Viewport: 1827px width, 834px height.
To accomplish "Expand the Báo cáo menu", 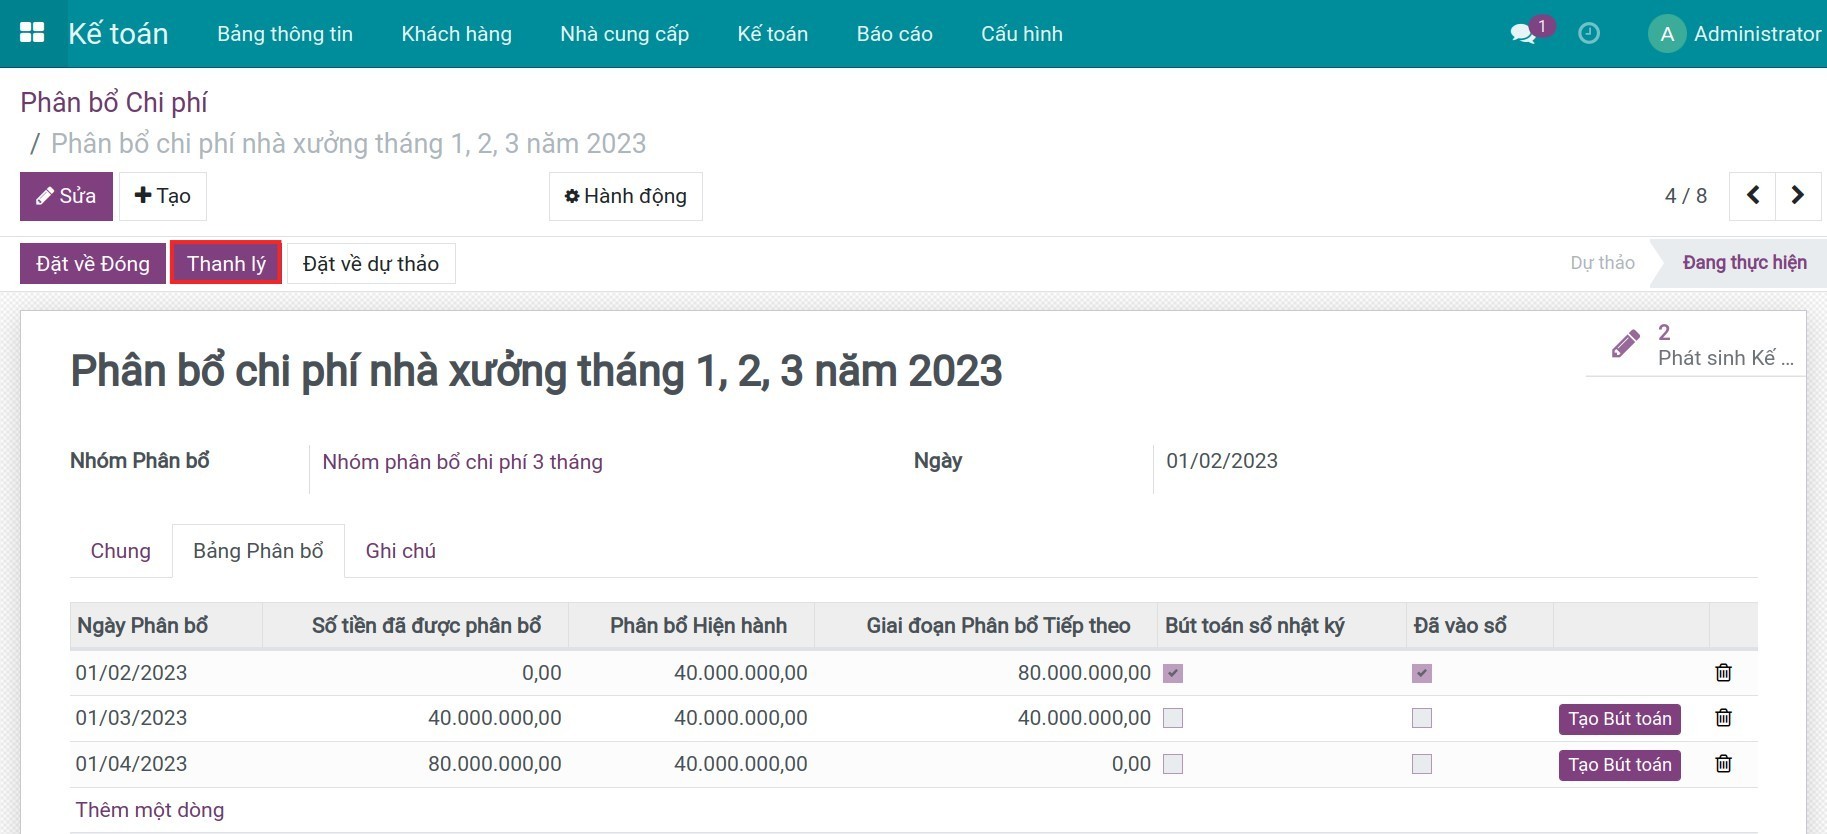I will 894,34.
